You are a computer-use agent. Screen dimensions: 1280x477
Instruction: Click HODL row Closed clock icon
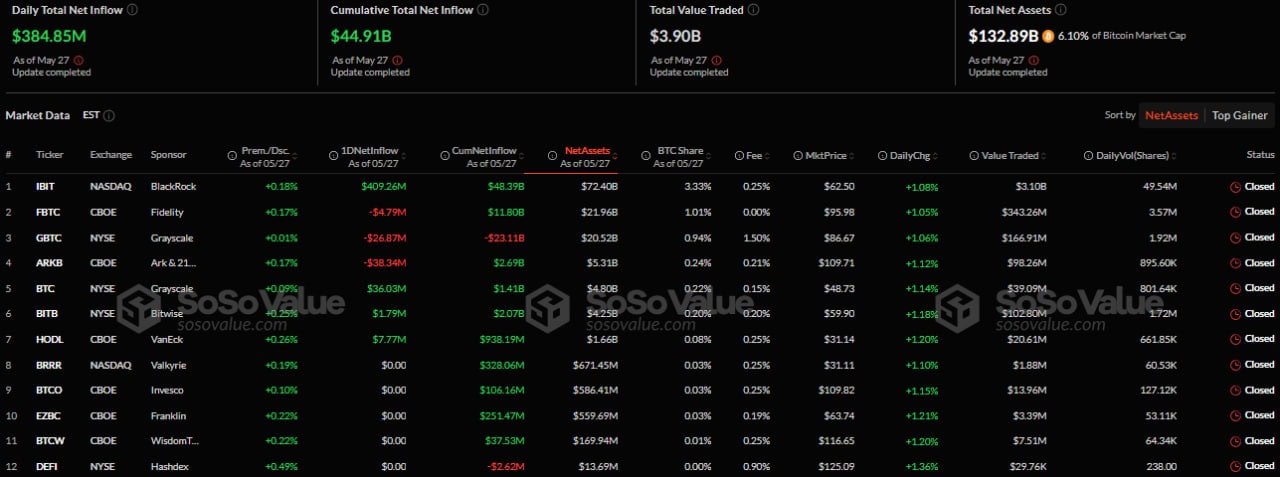click(x=1235, y=339)
